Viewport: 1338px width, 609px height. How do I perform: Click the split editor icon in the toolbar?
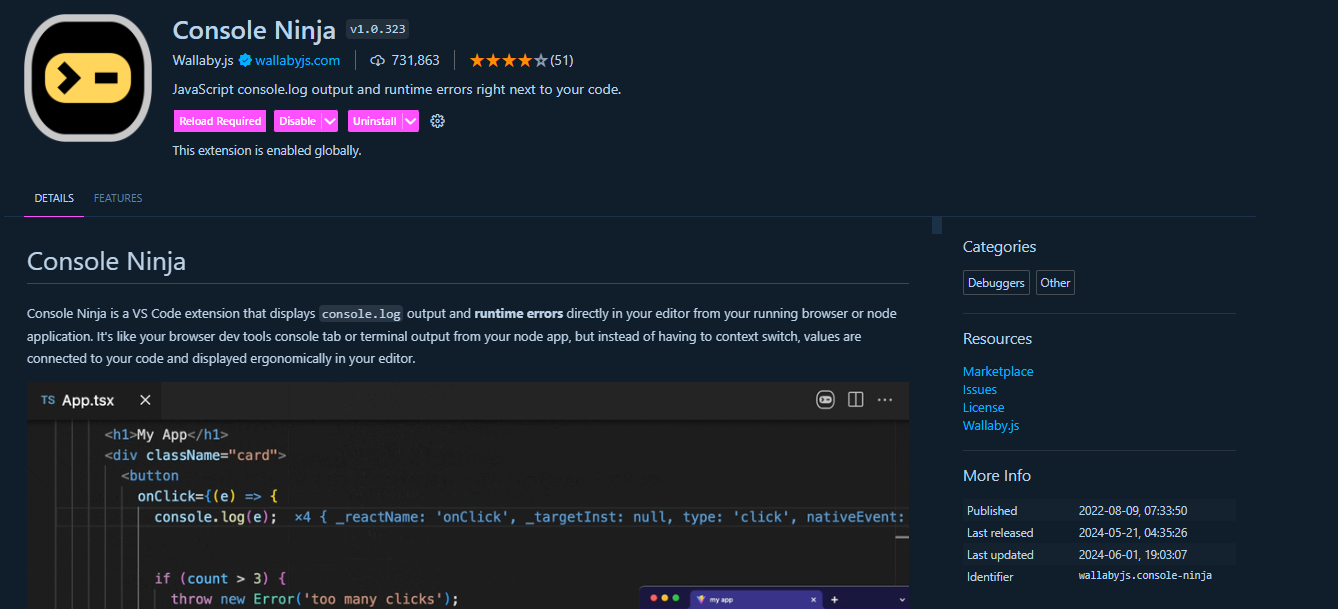tap(855, 399)
